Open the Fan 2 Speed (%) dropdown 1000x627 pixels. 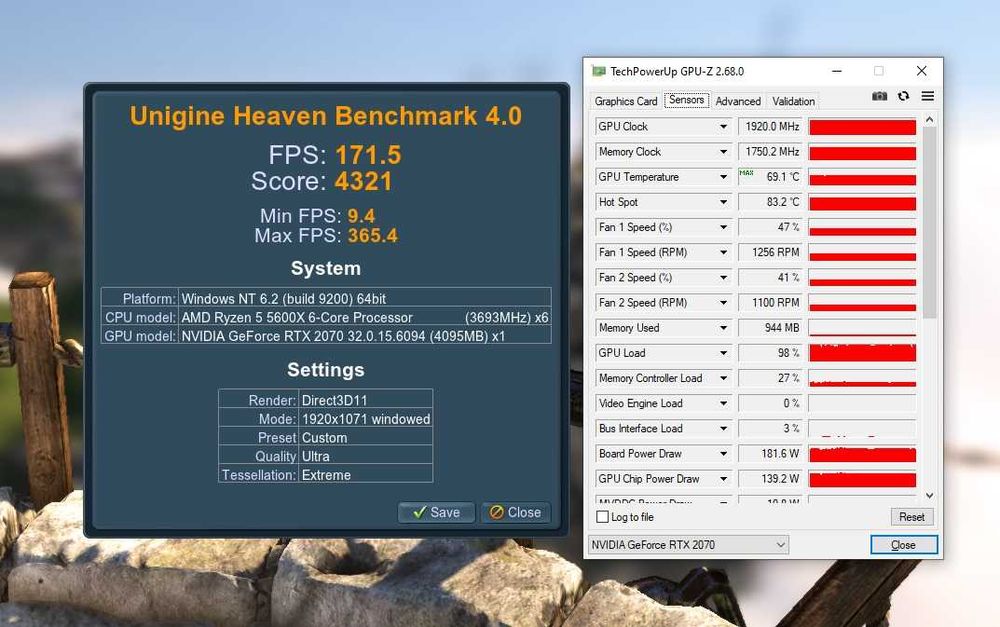723,277
